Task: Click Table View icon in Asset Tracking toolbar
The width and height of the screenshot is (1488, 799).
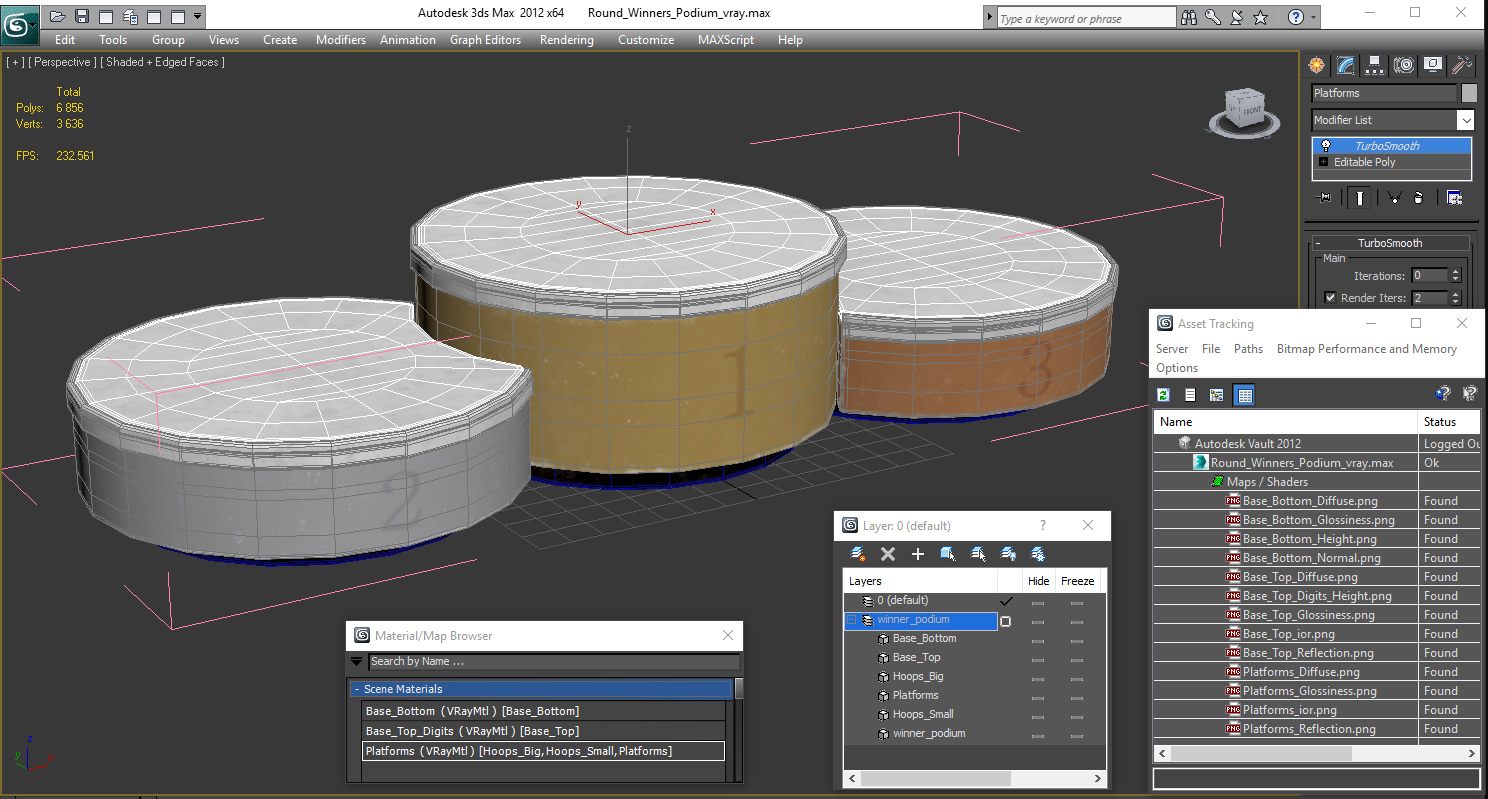Action: click(1244, 395)
